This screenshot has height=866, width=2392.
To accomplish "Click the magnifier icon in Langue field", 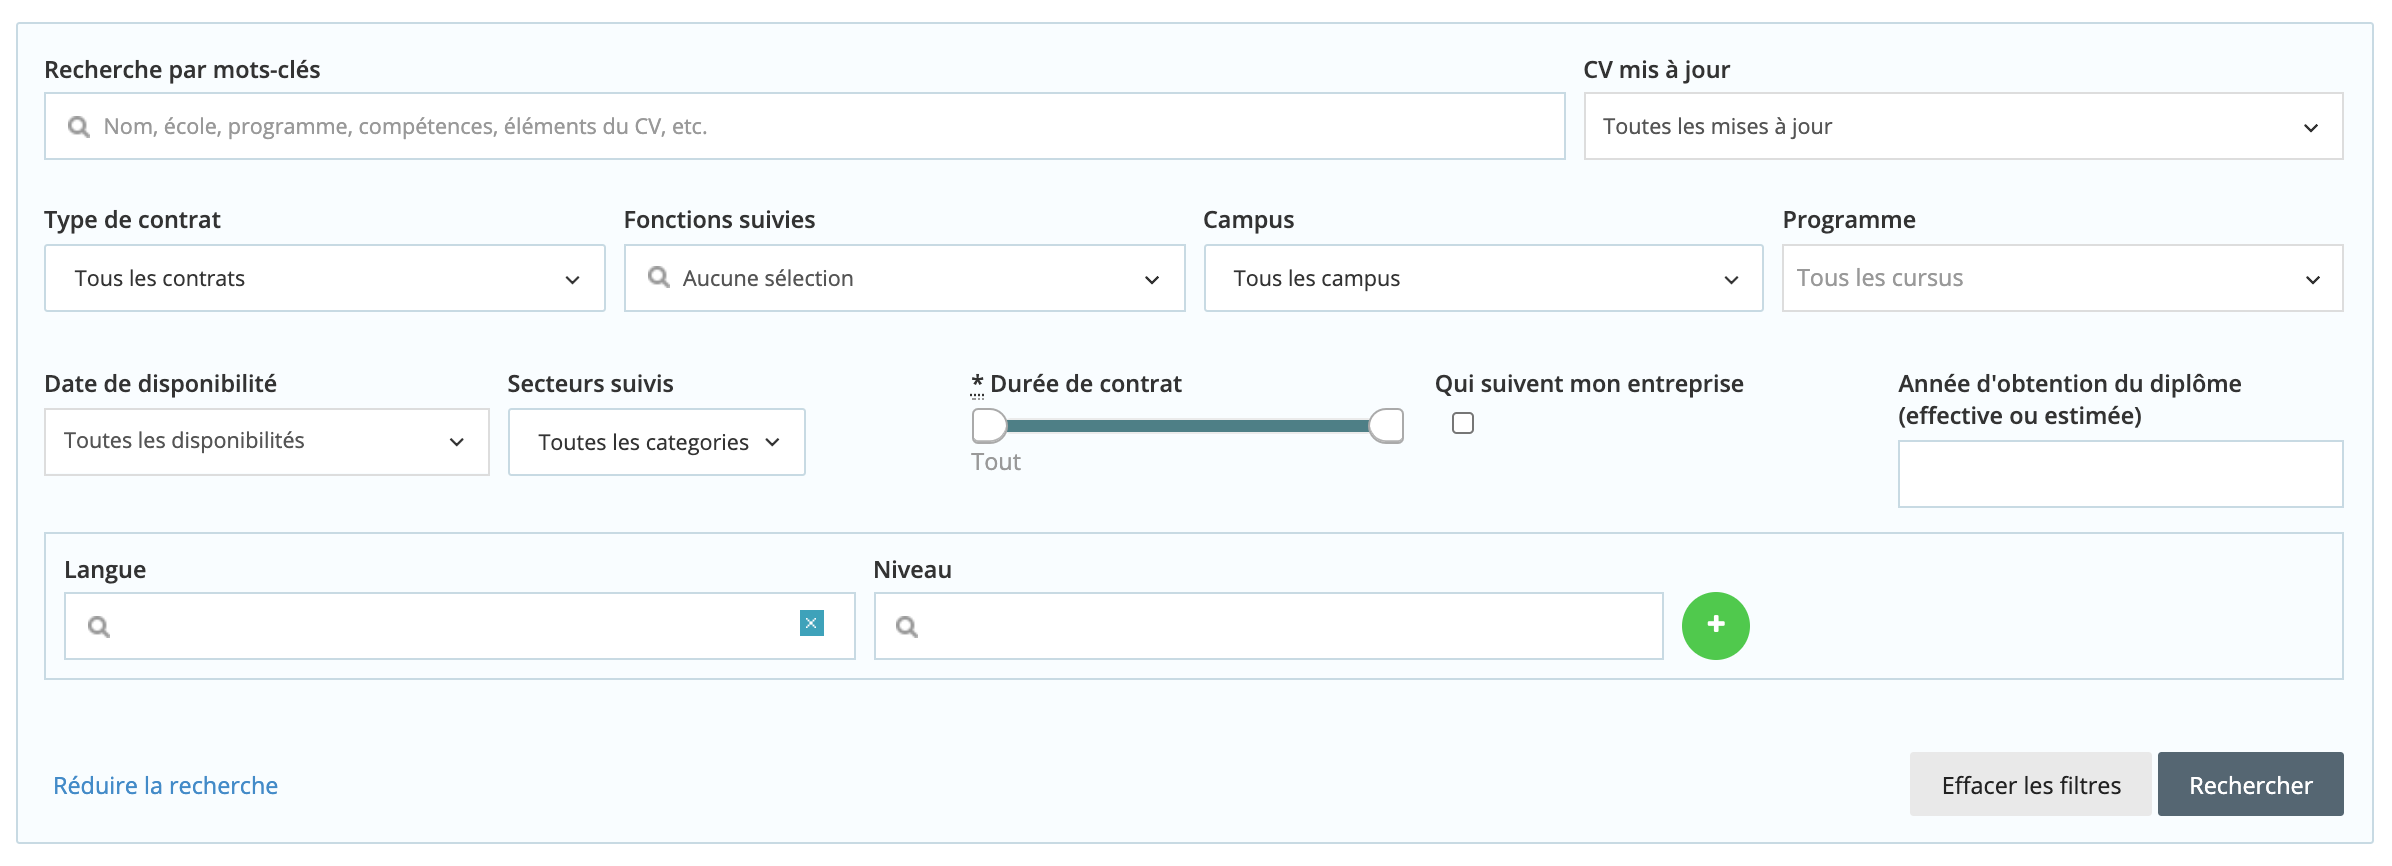I will coord(98,627).
